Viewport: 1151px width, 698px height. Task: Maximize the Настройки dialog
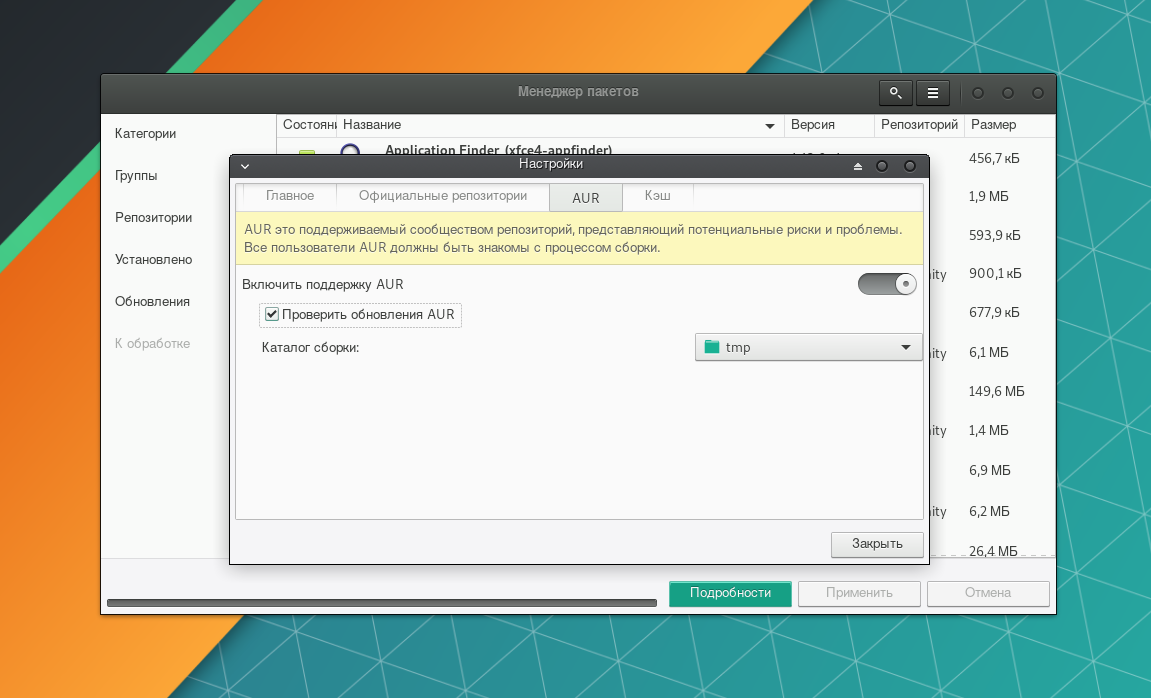pos(882,167)
